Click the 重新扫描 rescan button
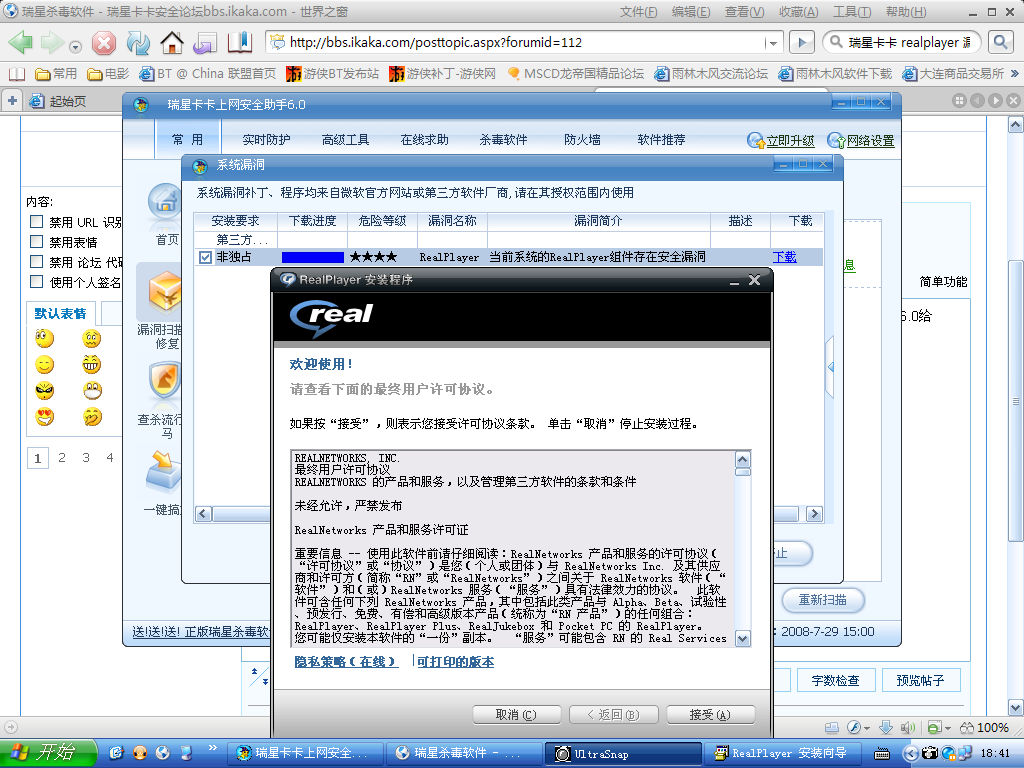1024x768 pixels. [823, 600]
